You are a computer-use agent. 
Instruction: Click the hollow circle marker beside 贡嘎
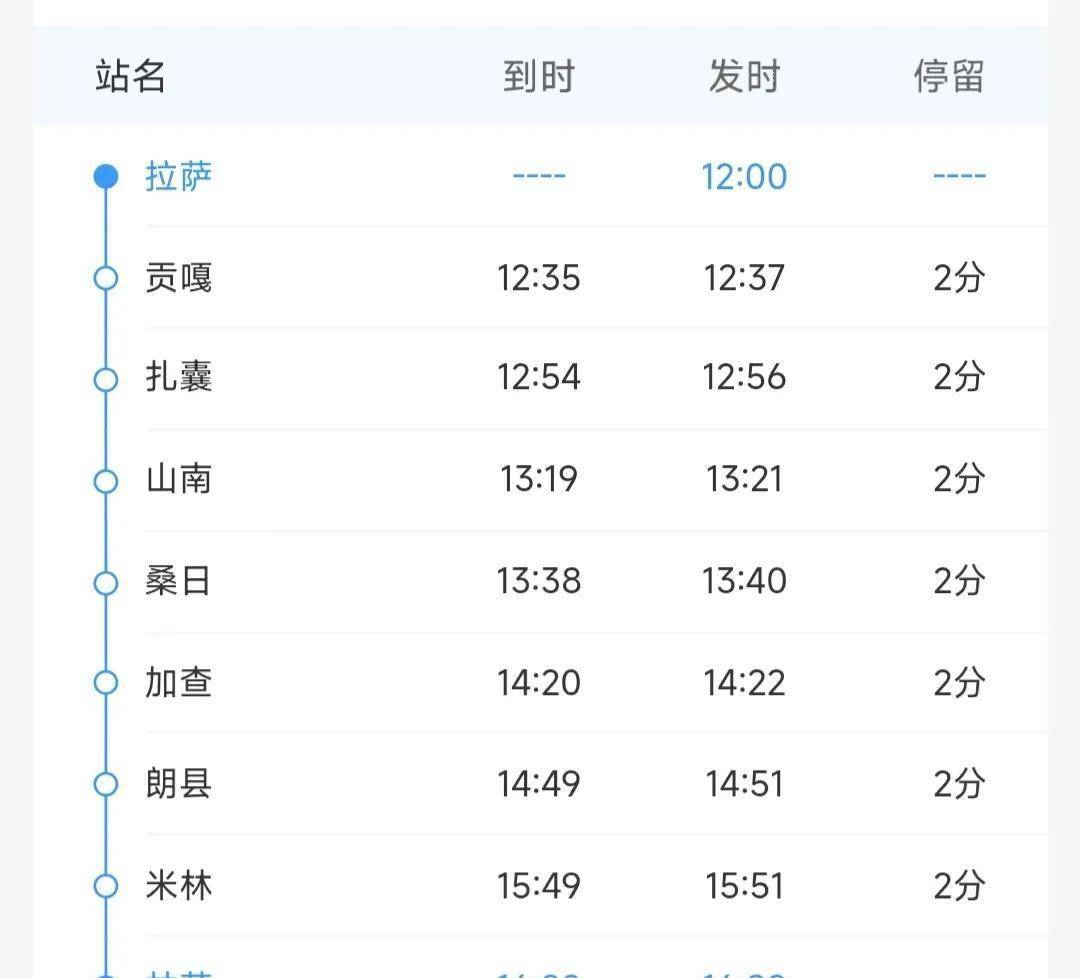point(106,278)
